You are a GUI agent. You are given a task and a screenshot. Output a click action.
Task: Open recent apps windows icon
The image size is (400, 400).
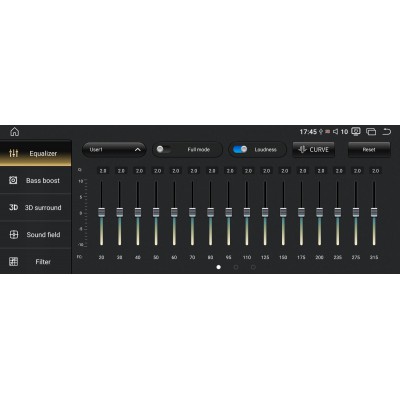click(x=371, y=132)
